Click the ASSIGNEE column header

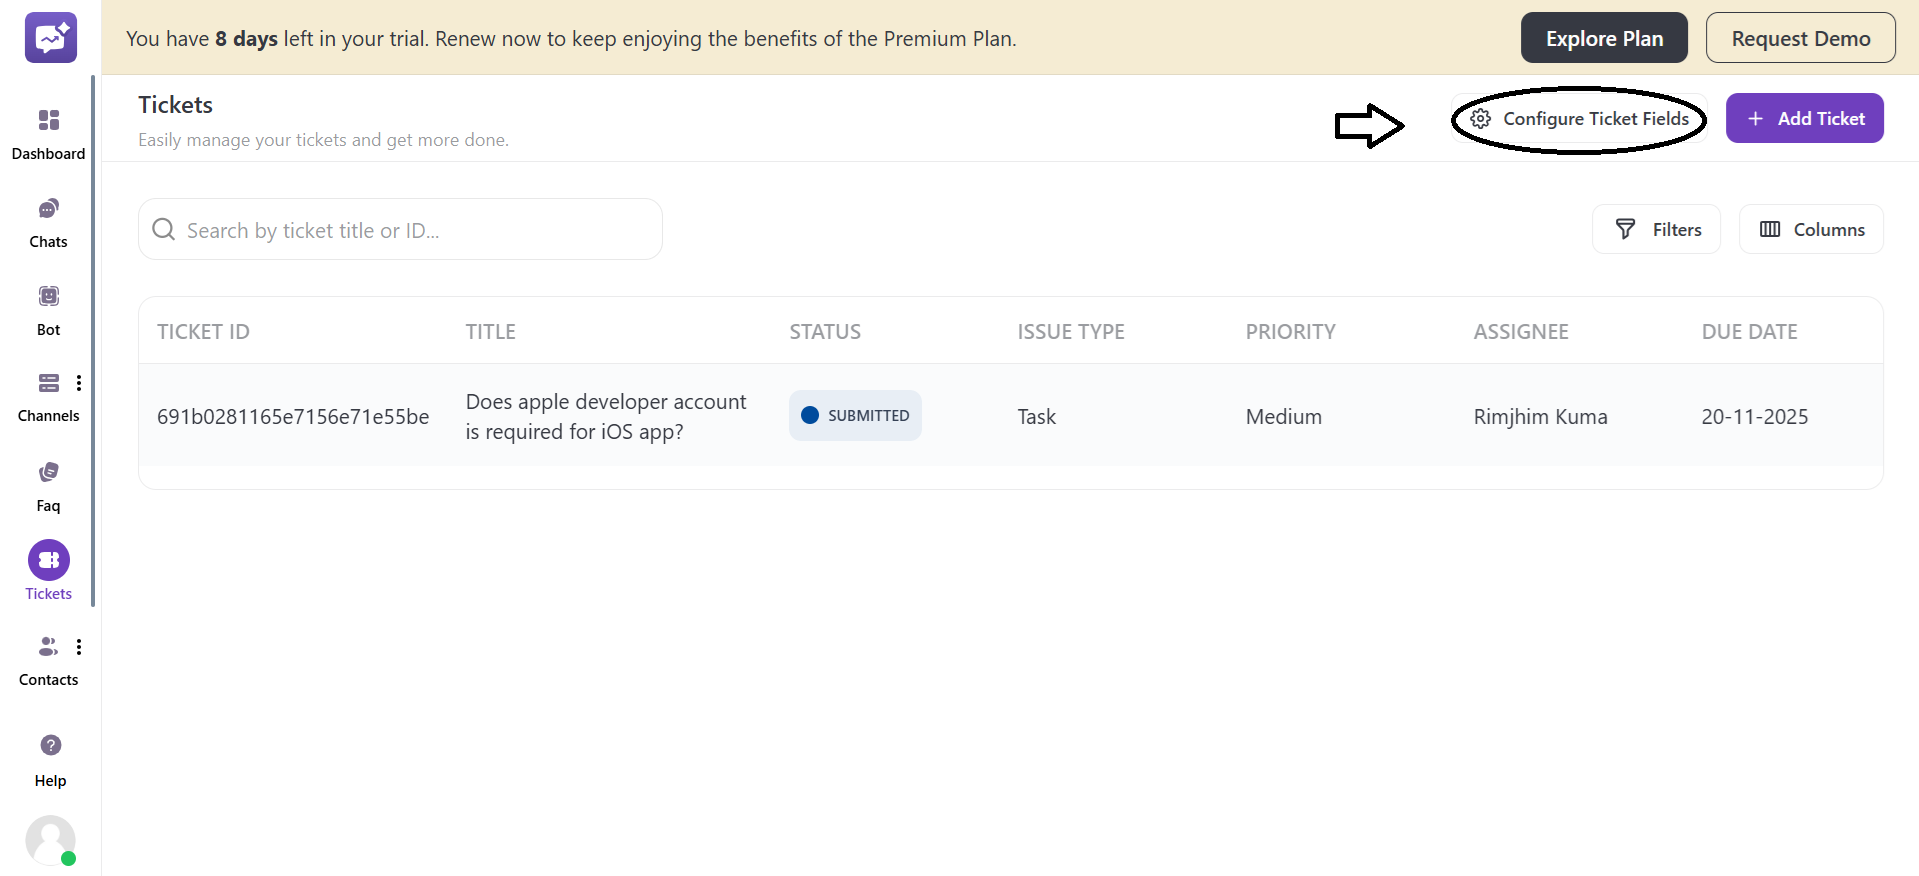(1521, 332)
